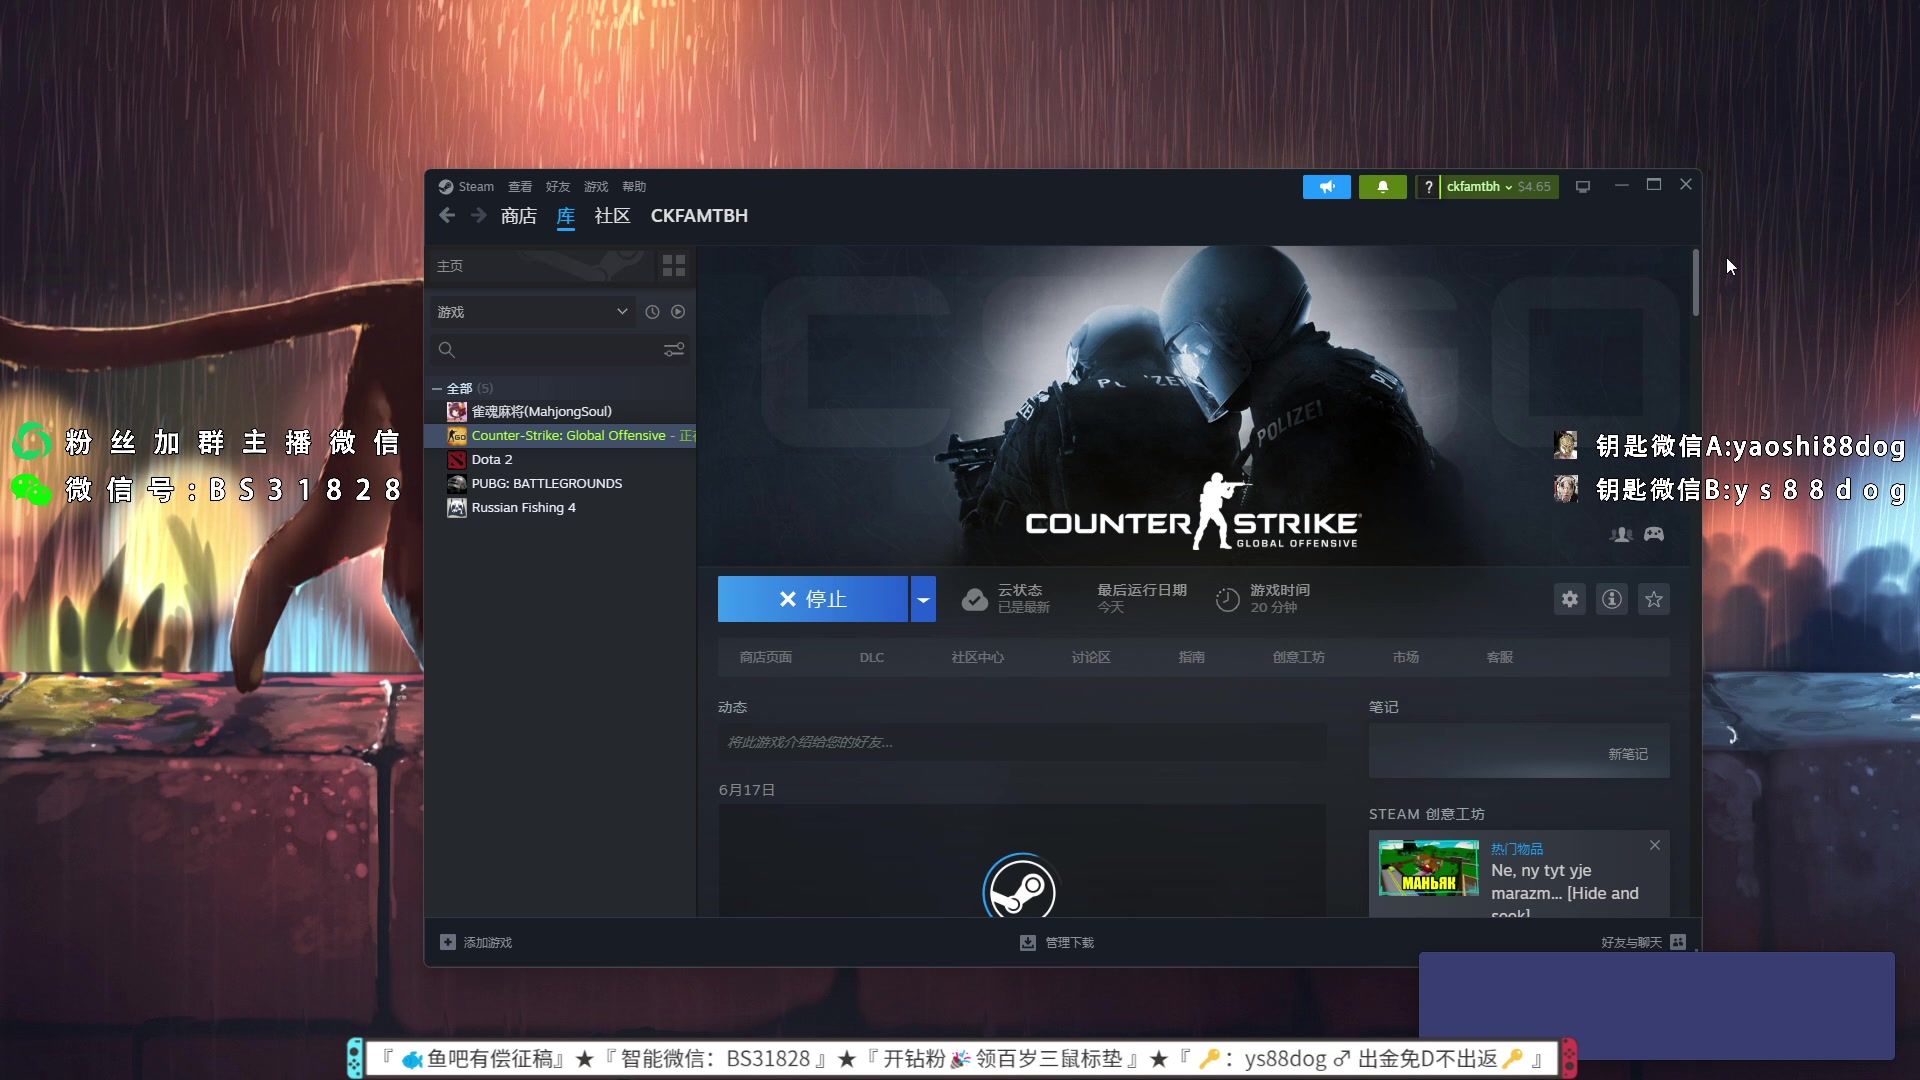Click the blue 停止 button
This screenshot has height=1080, width=1920.
click(x=813, y=599)
